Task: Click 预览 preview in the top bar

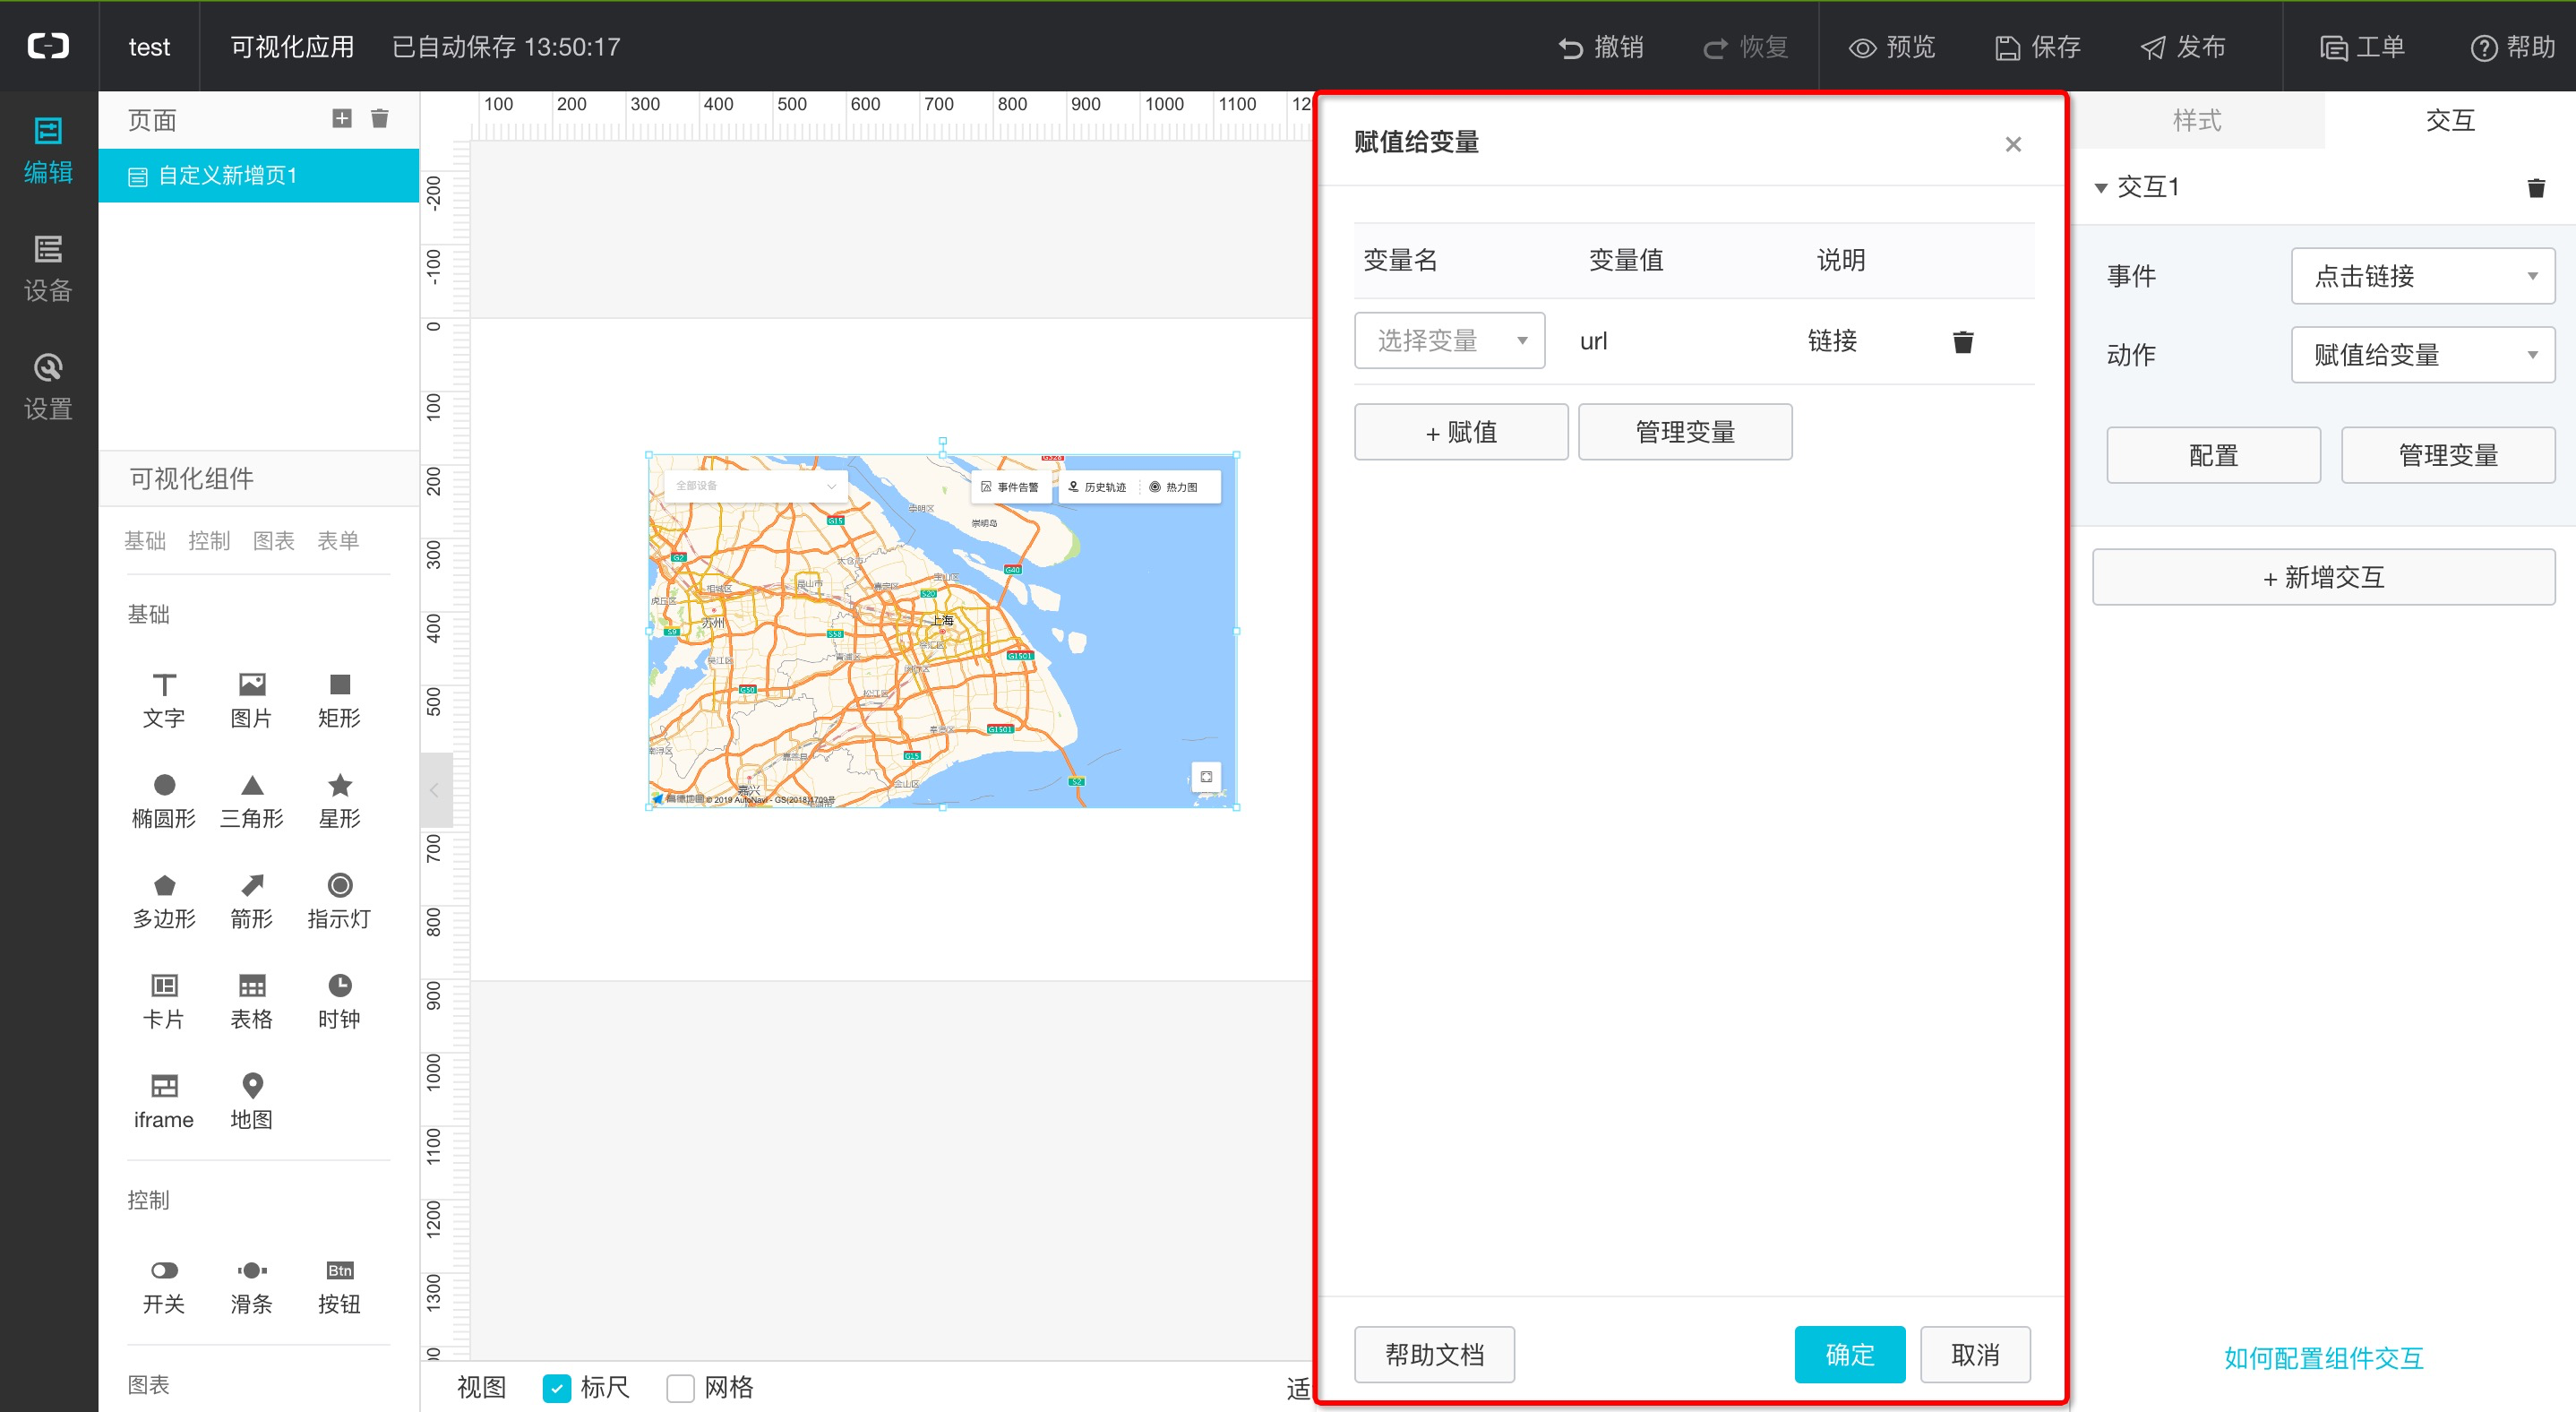Action: [1892, 47]
